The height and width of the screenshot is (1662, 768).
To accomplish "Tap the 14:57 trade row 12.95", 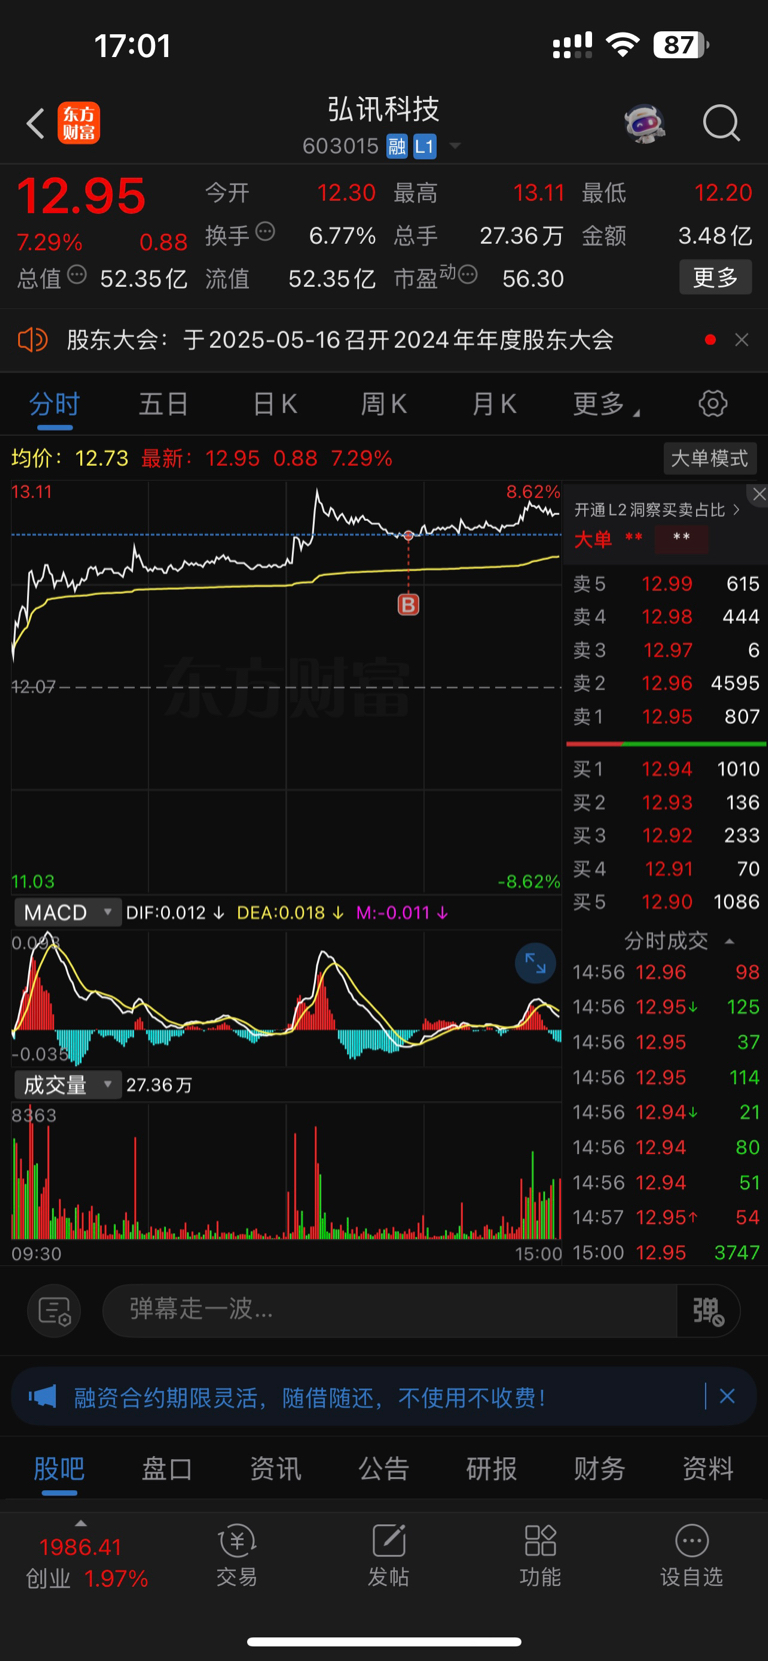I will pyautogui.click(x=666, y=1218).
